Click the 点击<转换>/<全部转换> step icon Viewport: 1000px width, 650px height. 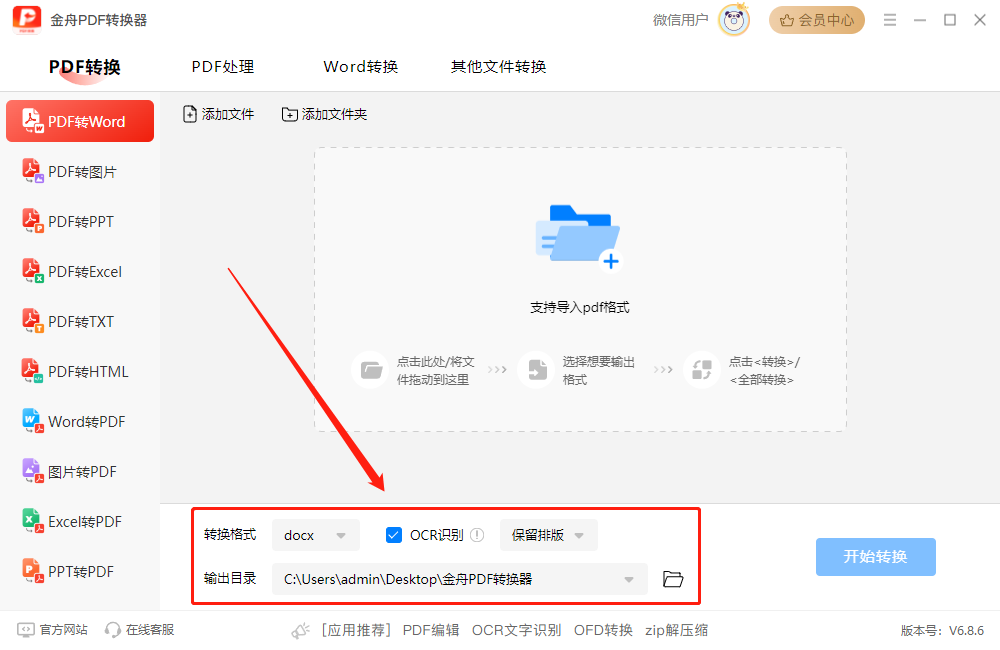[702, 370]
